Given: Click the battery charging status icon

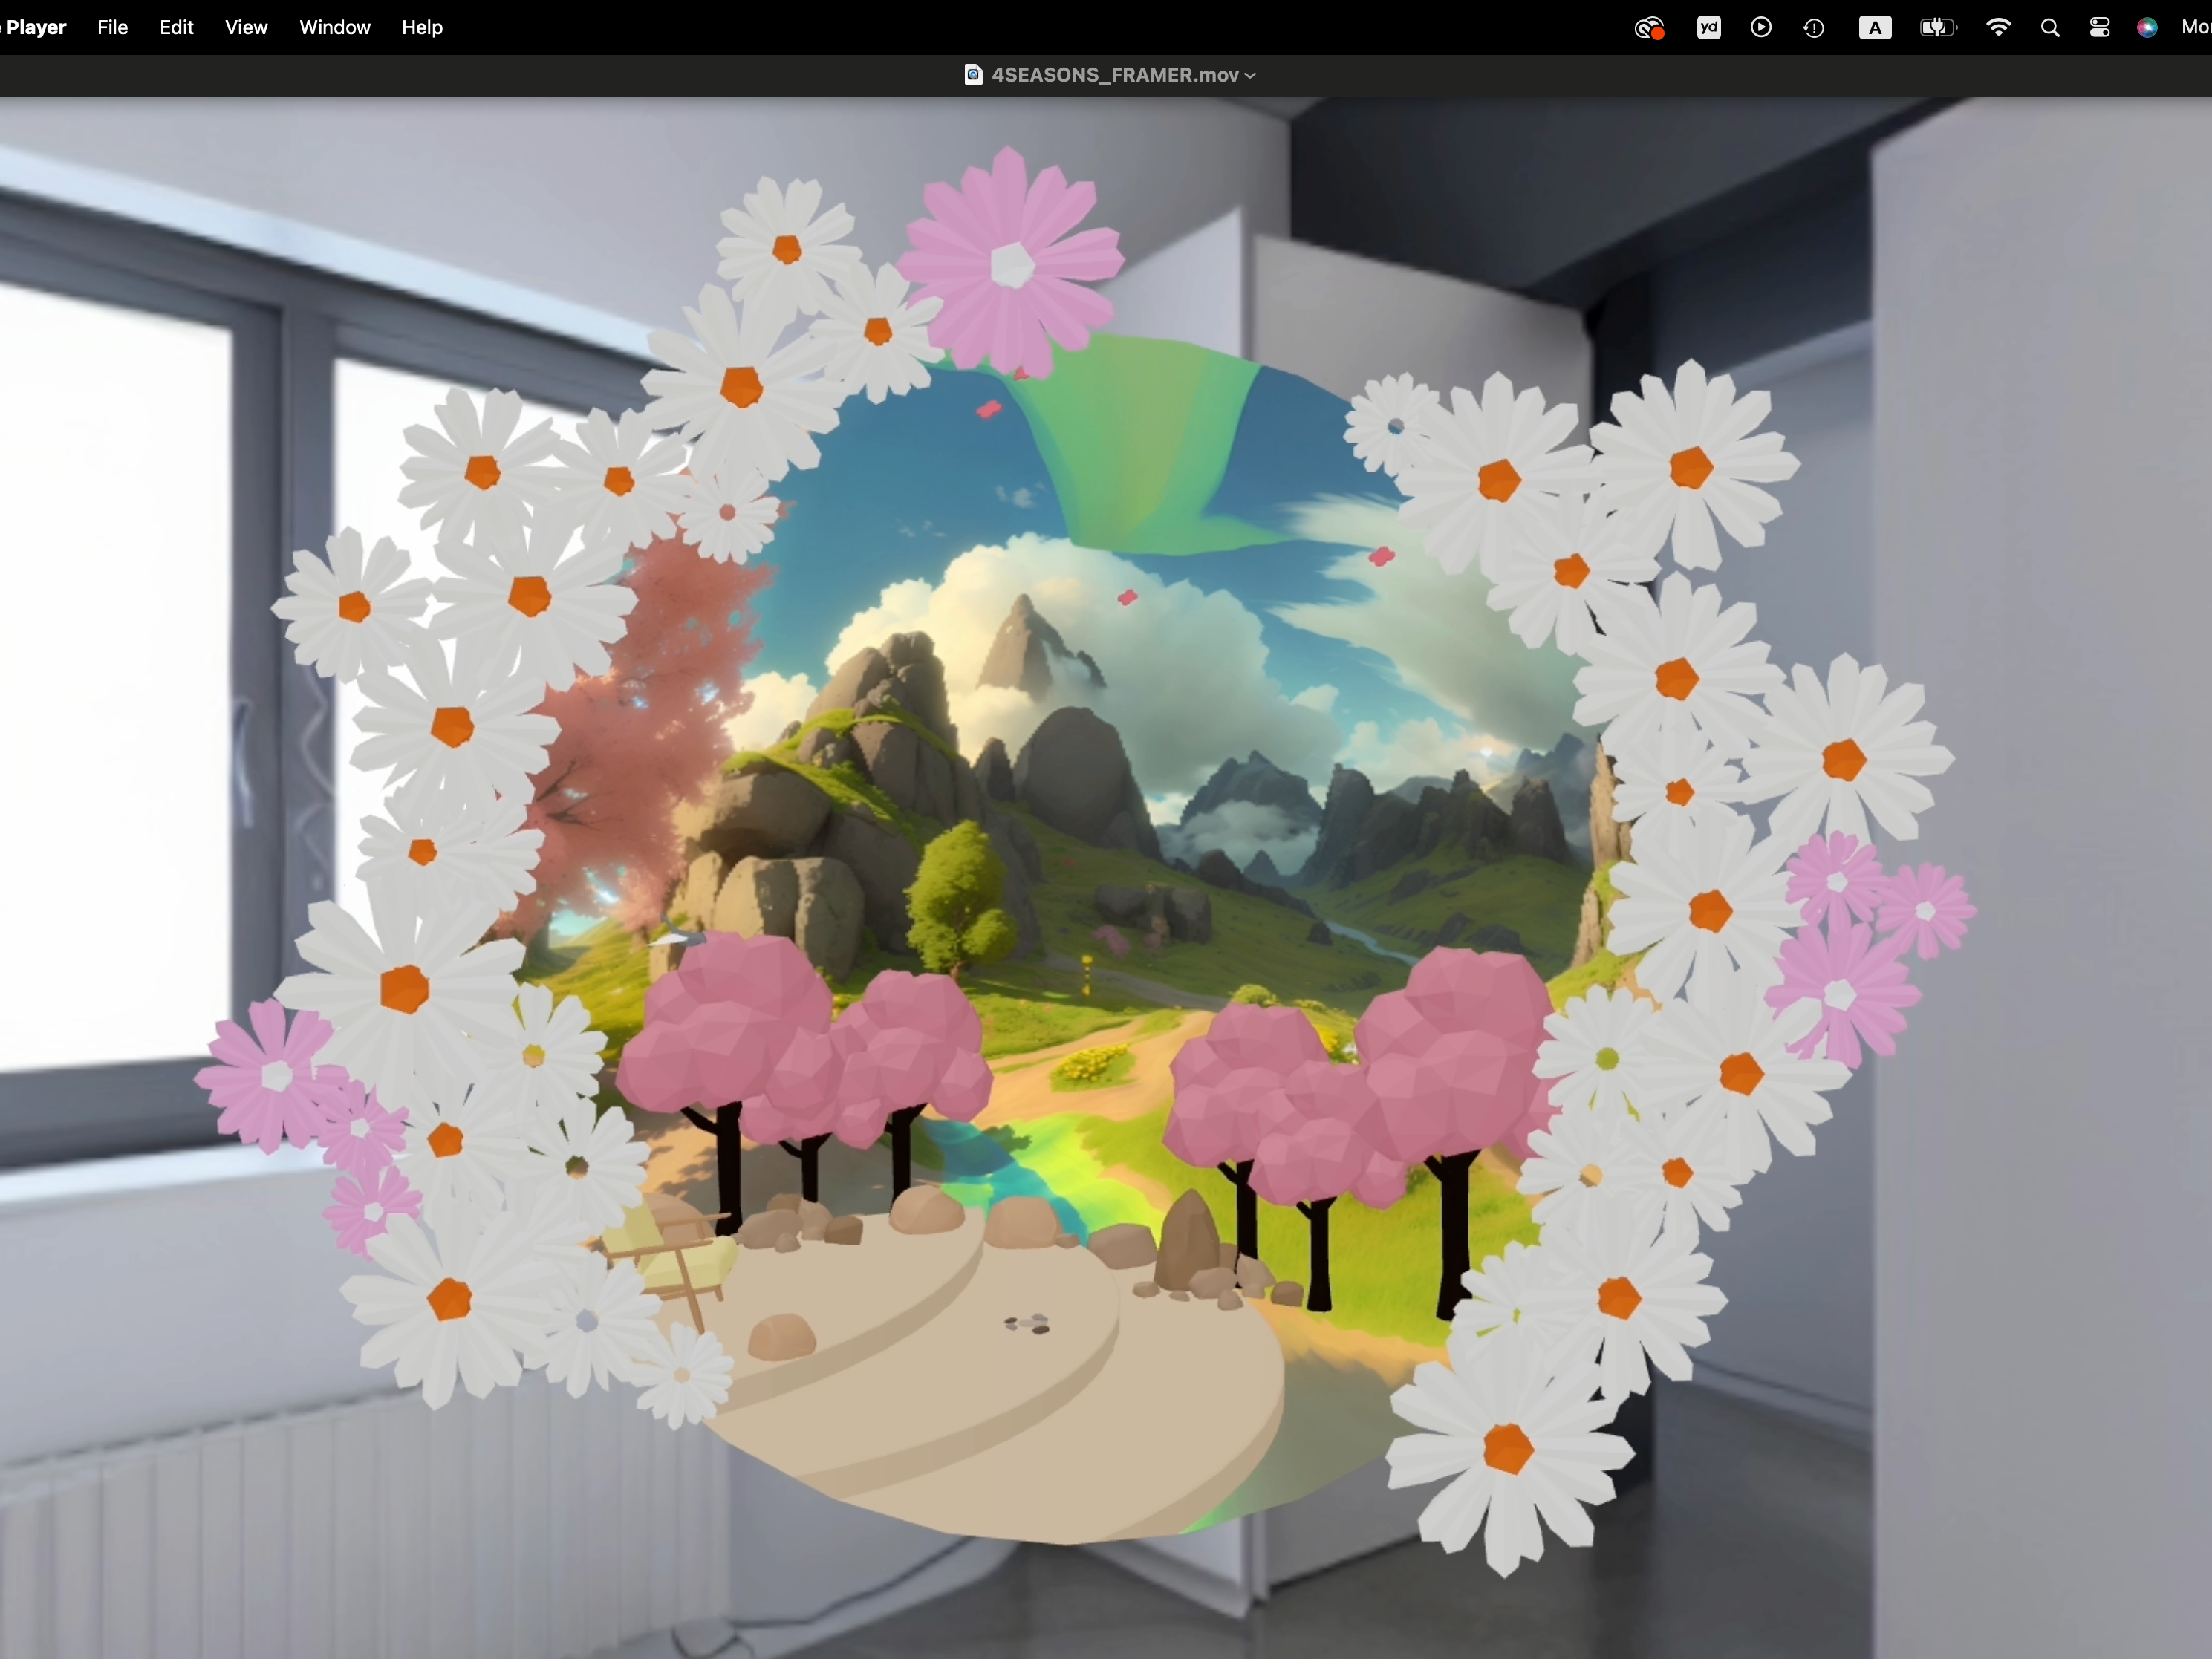Looking at the screenshot, I should (1938, 28).
